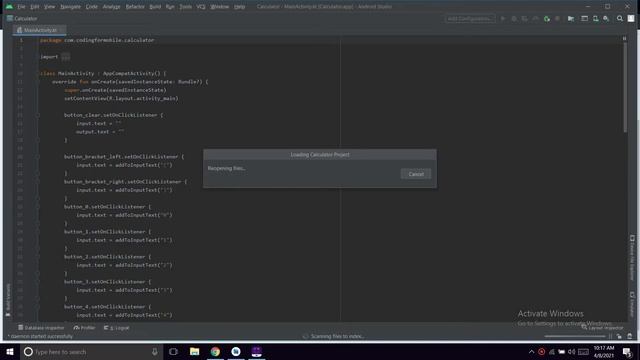The image size is (640, 360).
Task: Click the taskbar 'Type here to search' box
Action: click(91, 352)
